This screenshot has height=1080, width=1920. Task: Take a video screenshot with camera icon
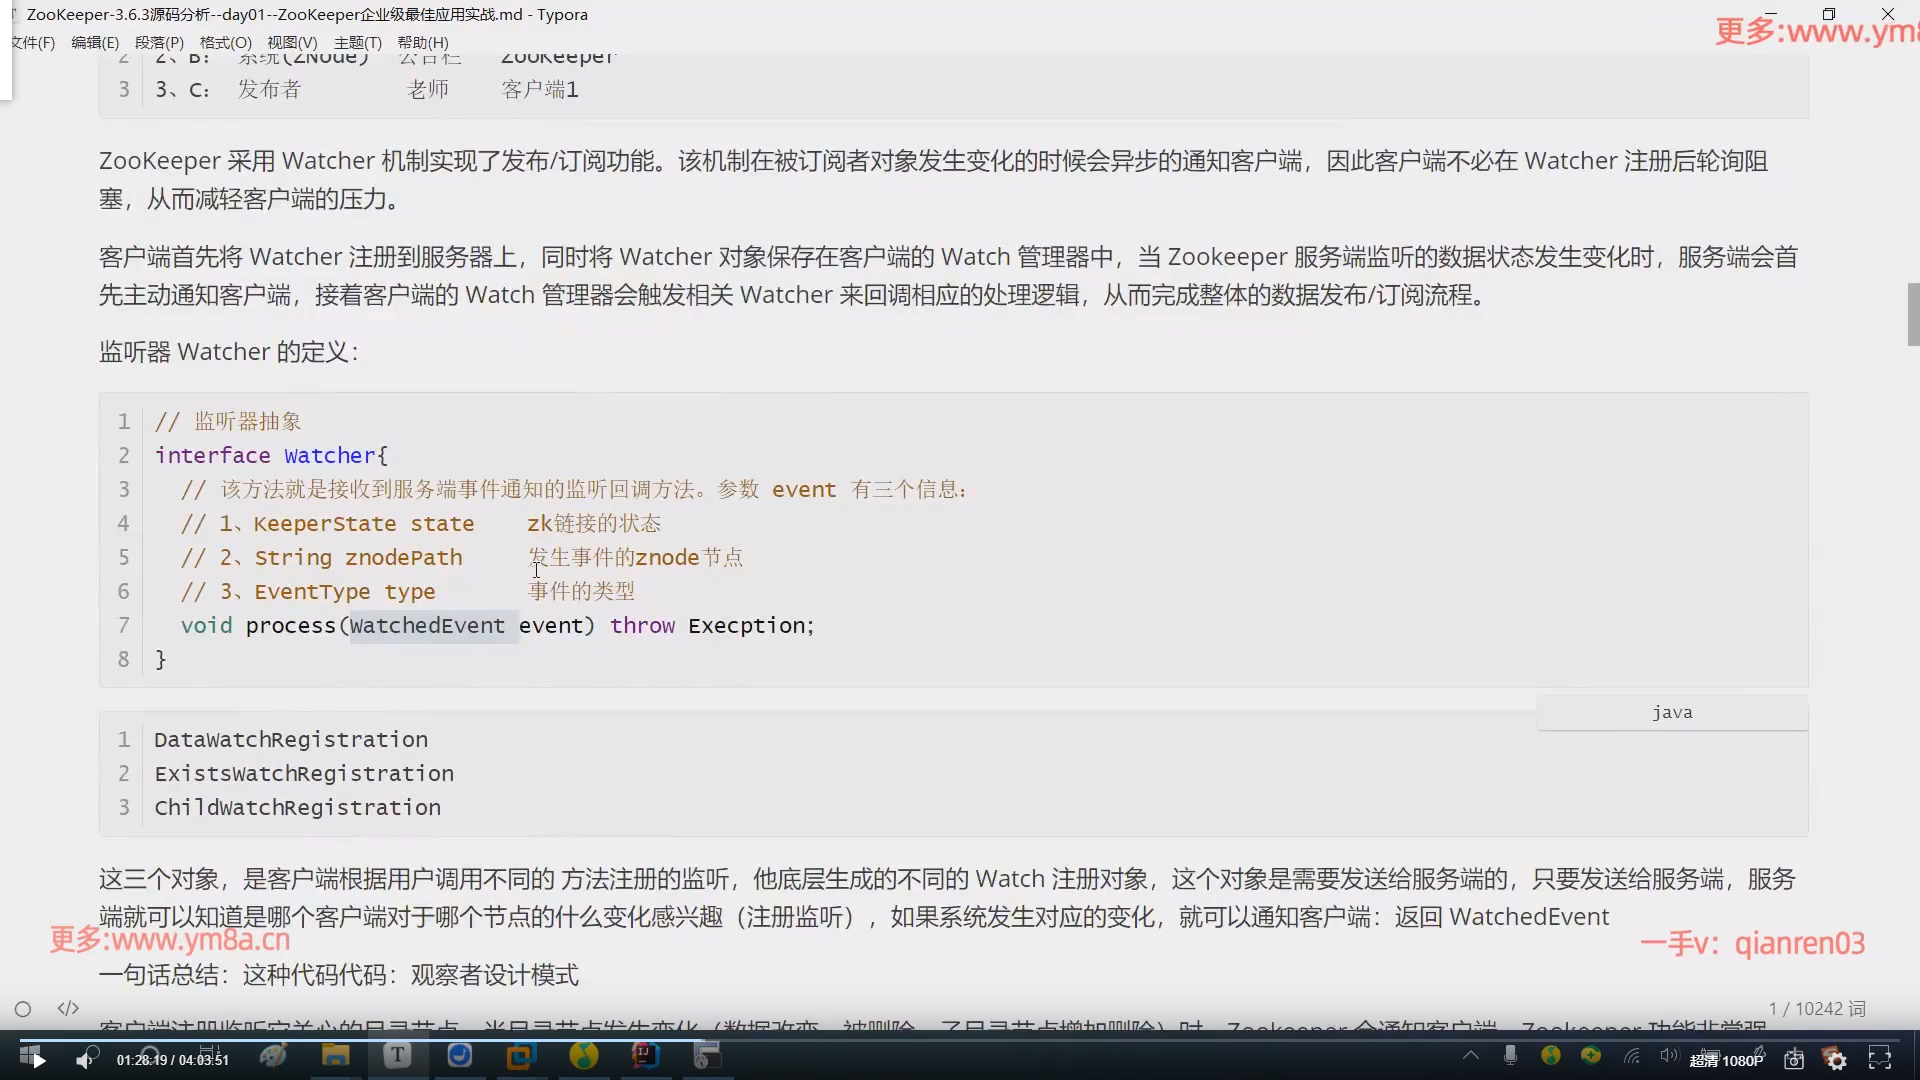pos(1793,1060)
